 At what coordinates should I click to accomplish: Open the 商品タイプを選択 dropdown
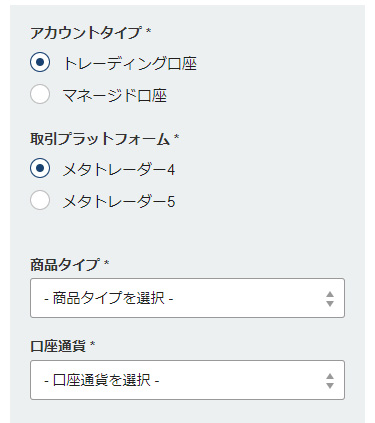[x=187, y=298]
